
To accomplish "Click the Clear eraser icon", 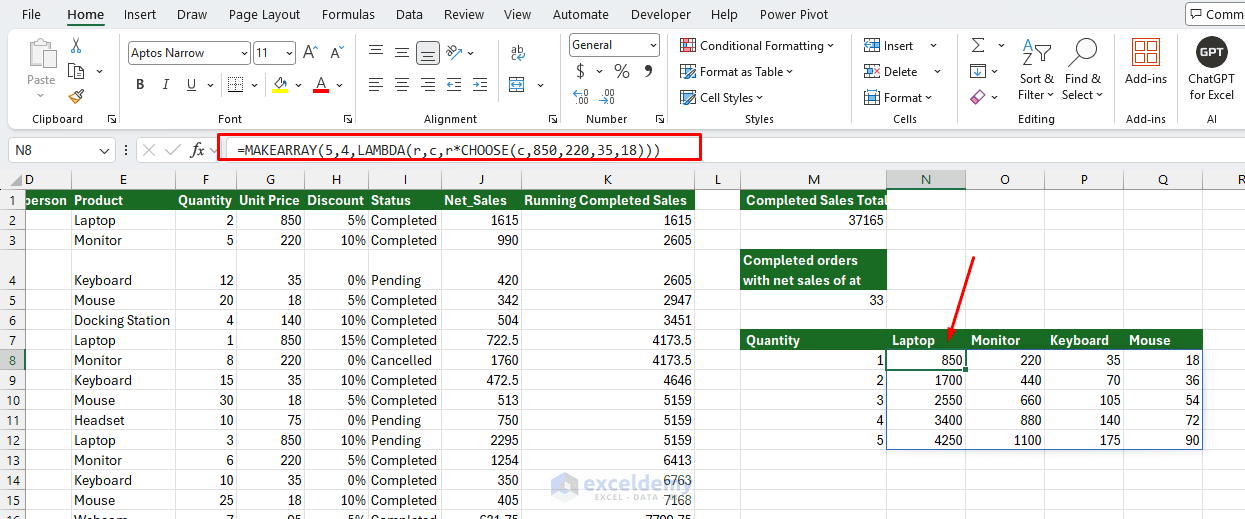I will [978, 96].
